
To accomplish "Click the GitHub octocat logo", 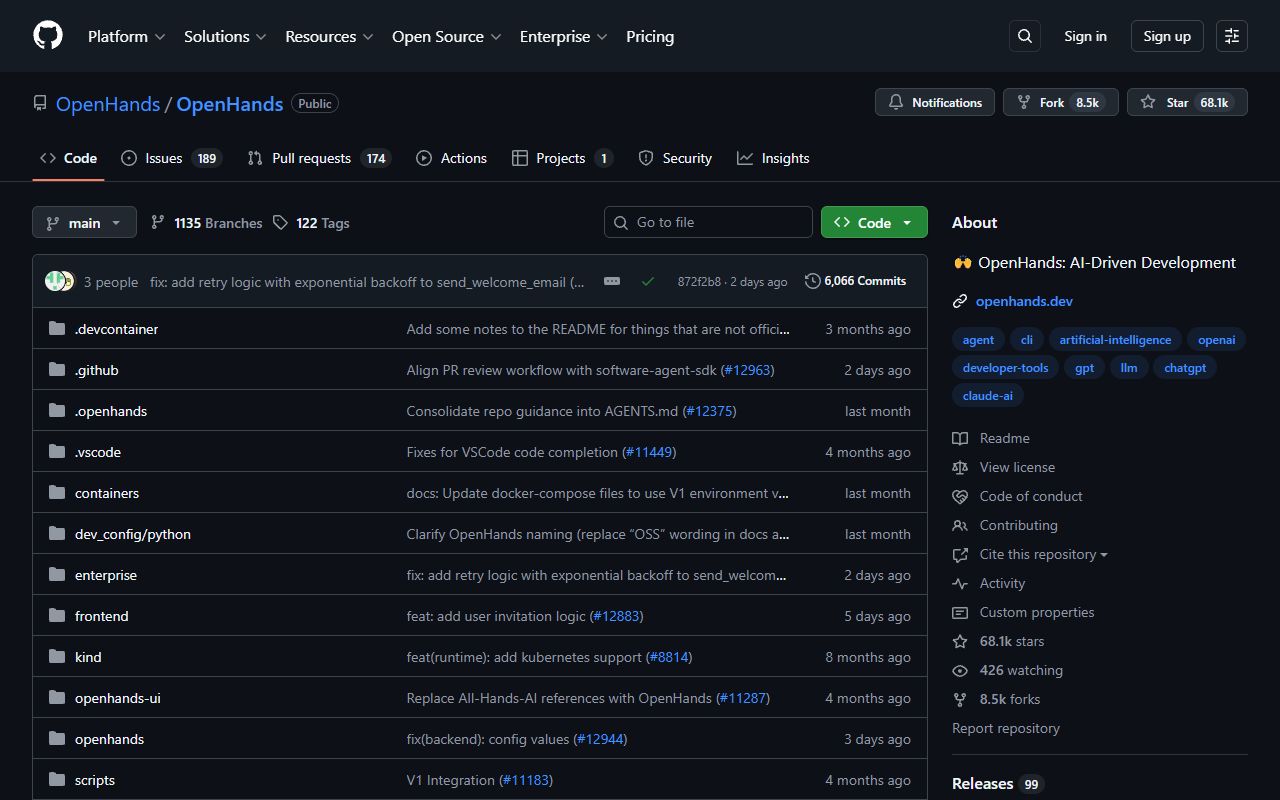I will 47,36.
